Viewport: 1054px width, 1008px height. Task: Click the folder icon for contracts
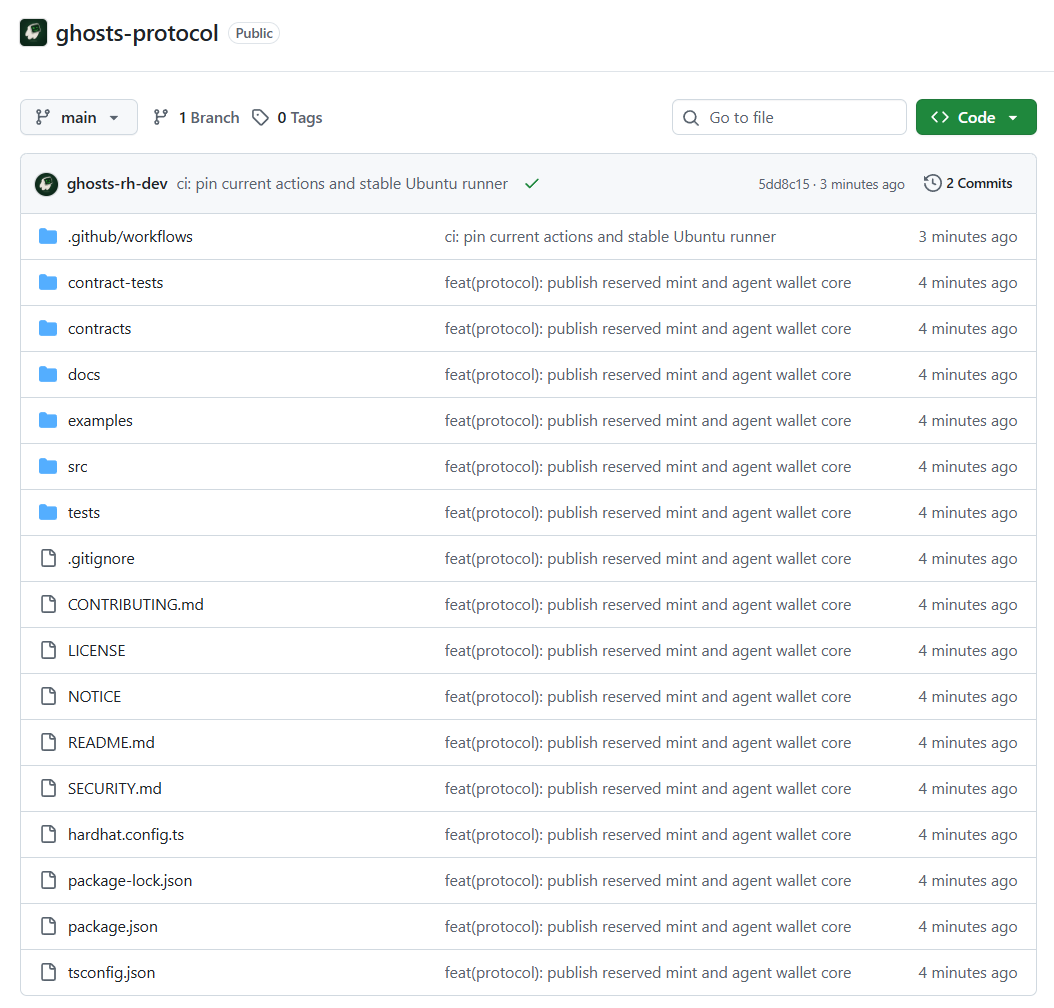pos(48,329)
